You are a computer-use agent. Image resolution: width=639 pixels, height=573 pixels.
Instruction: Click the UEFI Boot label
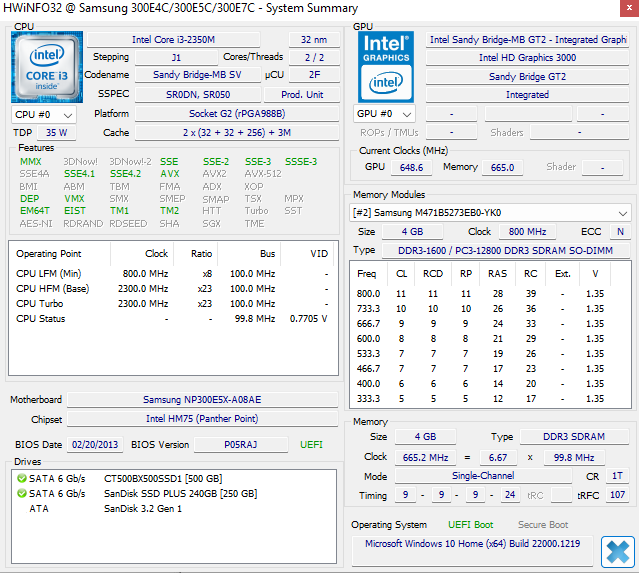click(x=470, y=525)
